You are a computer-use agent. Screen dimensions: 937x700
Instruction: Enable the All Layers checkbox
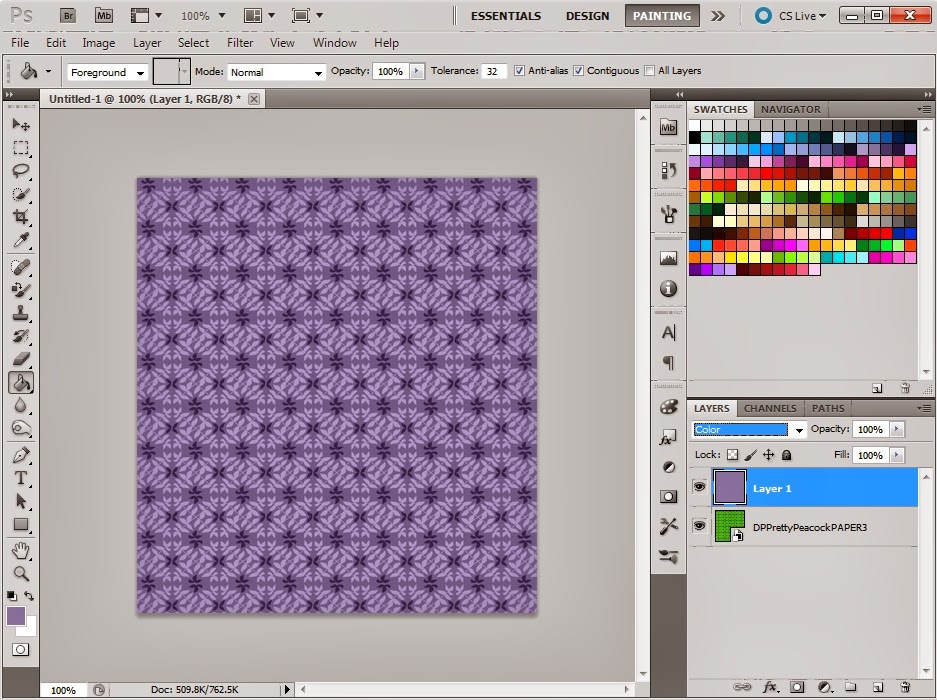point(649,71)
